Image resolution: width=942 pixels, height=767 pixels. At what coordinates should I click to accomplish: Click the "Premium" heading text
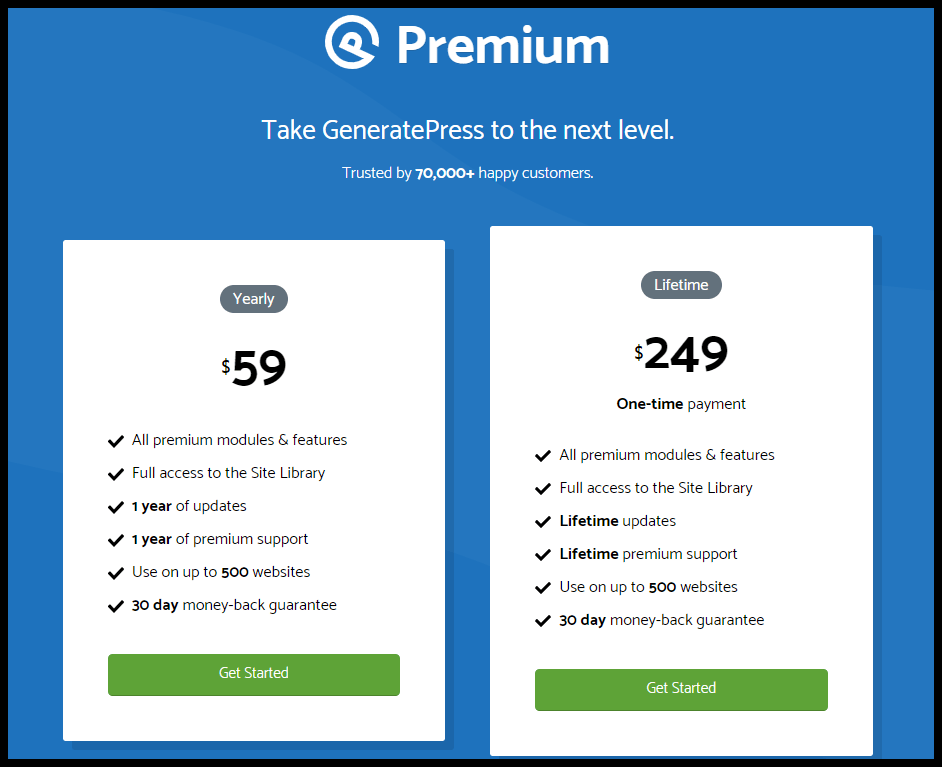(503, 45)
